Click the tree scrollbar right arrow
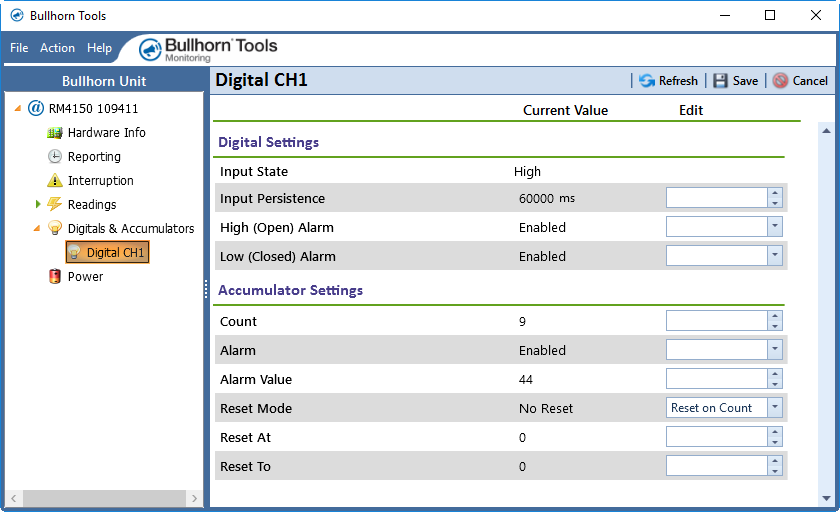This screenshot has width=840, height=512. (x=194, y=498)
